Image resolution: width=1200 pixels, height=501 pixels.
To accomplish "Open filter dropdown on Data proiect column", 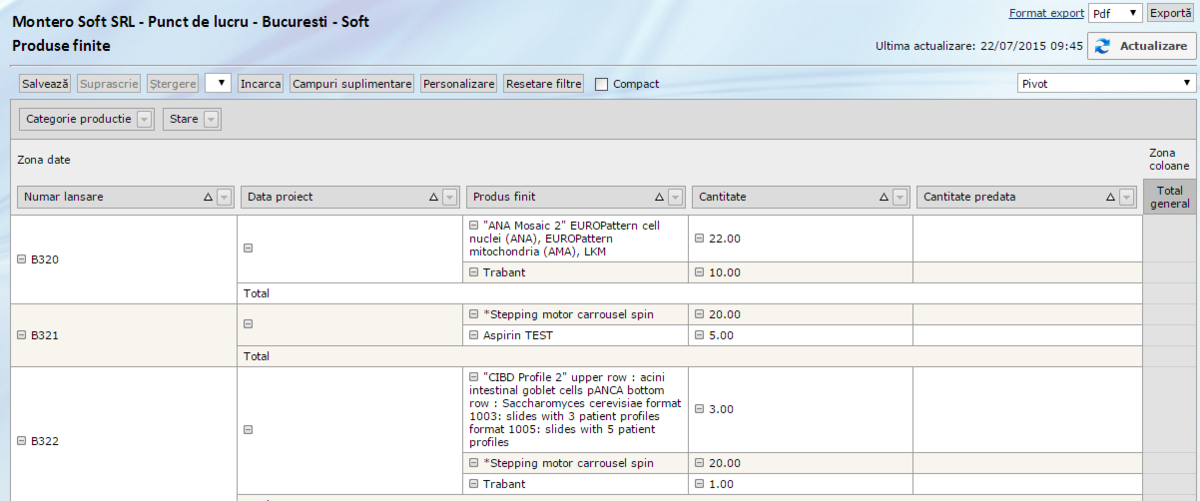I will point(449,198).
